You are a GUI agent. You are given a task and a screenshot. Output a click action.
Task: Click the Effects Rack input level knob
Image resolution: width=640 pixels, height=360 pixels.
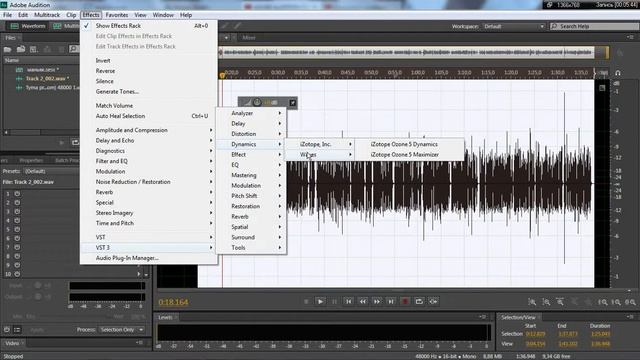click(x=38, y=285)
